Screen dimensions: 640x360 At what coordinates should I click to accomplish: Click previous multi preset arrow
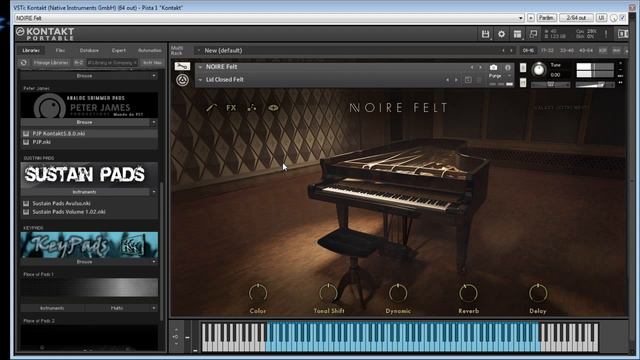503,51
